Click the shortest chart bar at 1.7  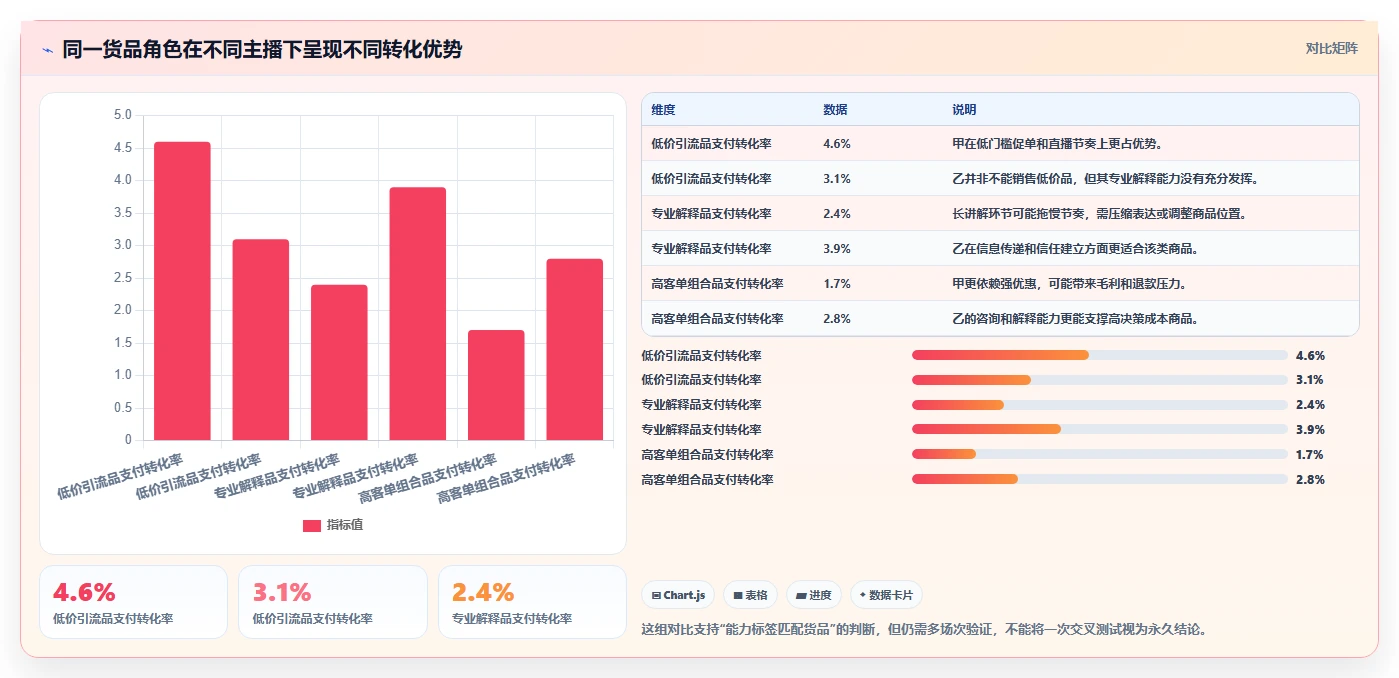tap(496, 385)
